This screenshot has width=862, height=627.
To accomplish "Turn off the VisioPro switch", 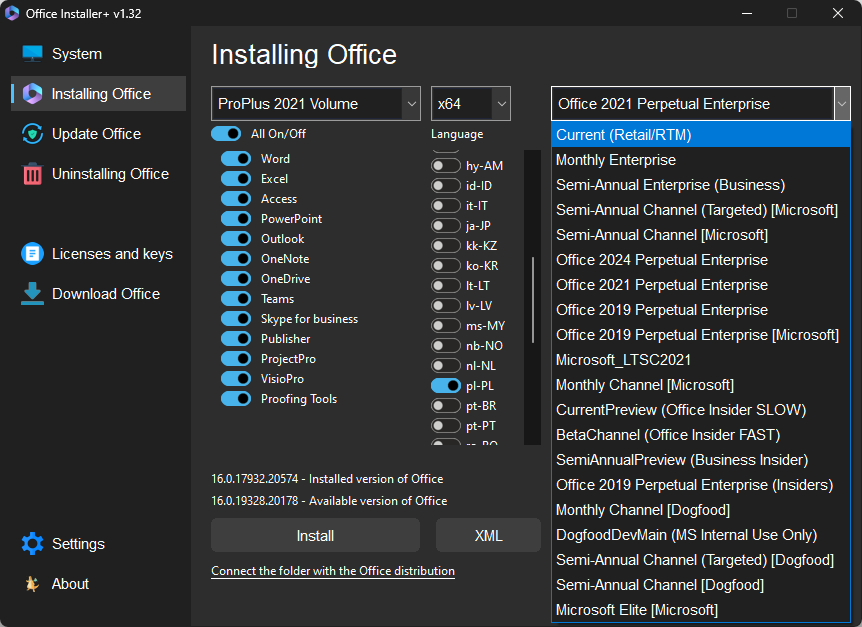I will tap(236, 379).
